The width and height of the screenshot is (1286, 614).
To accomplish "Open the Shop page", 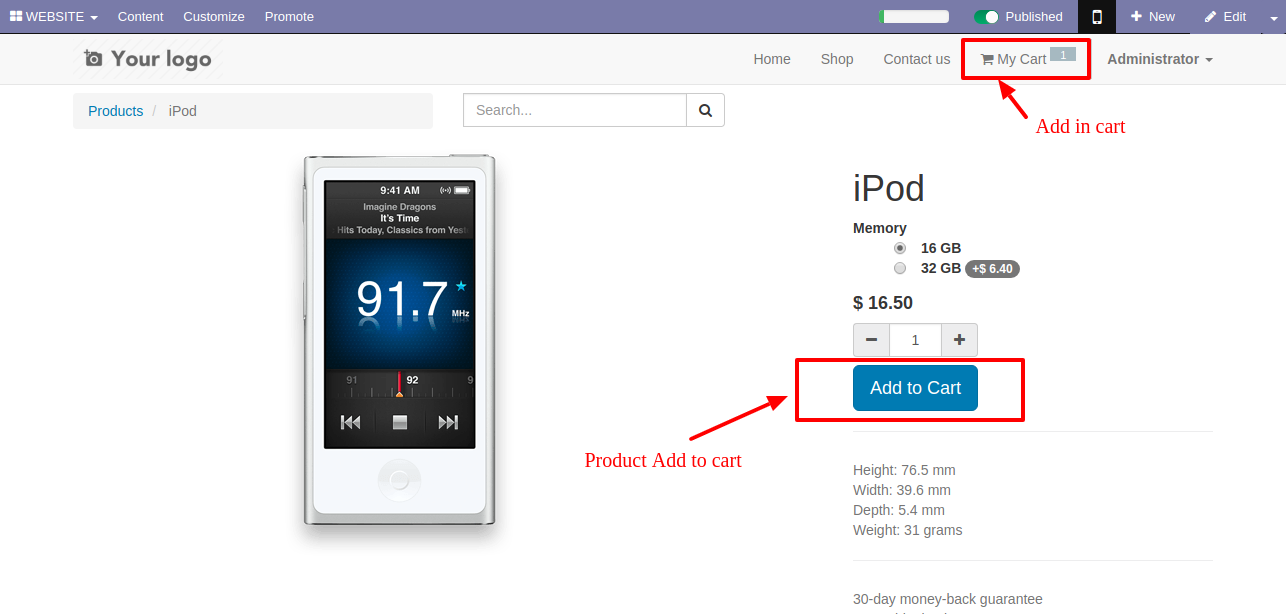I will point(837,59).
